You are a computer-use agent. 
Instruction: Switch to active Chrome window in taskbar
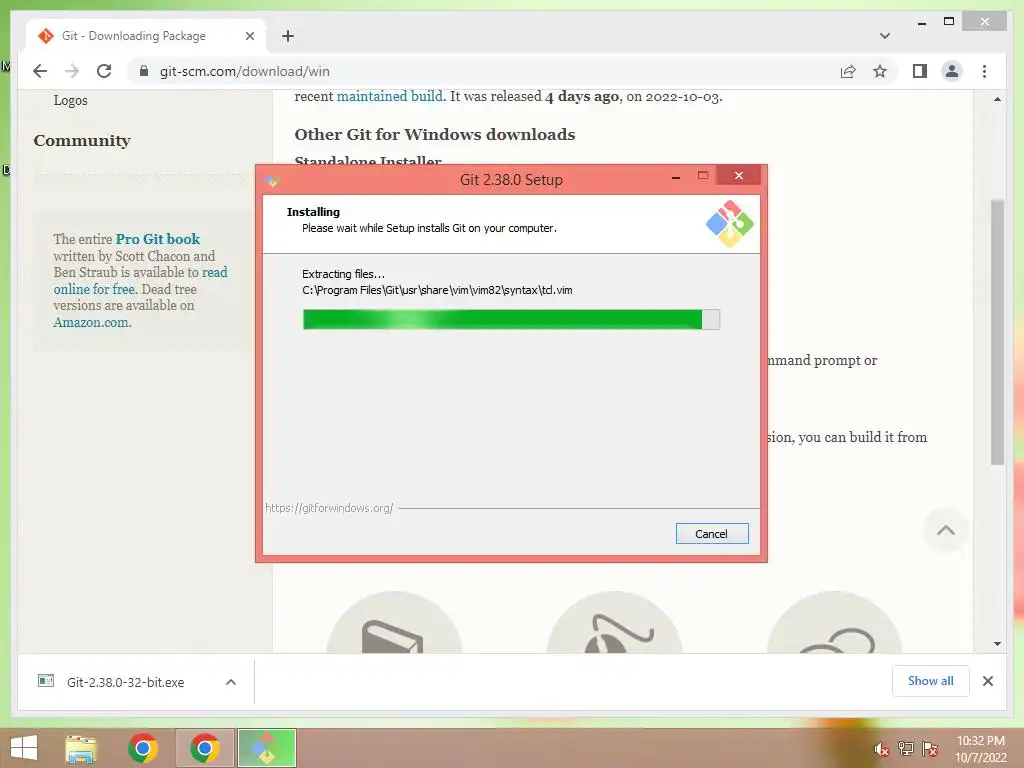click(204, 748)
